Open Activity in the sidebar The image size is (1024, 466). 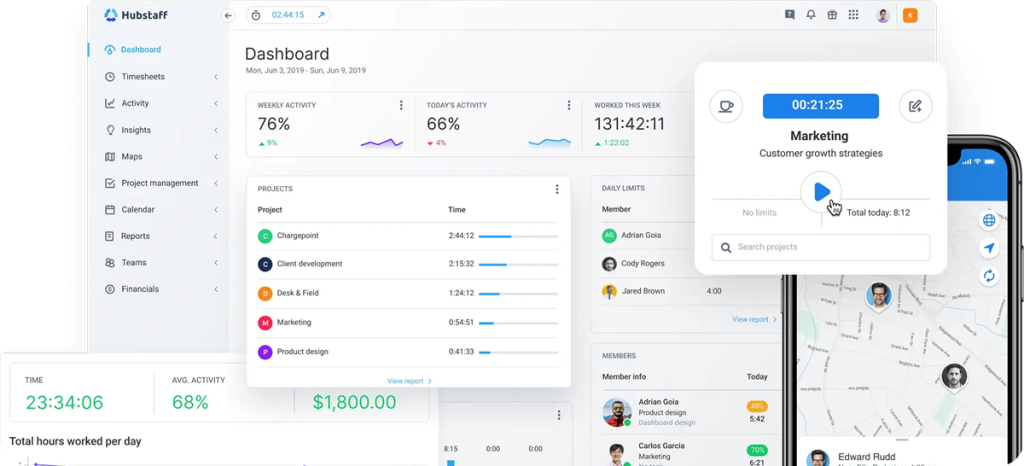coord(135,103)
